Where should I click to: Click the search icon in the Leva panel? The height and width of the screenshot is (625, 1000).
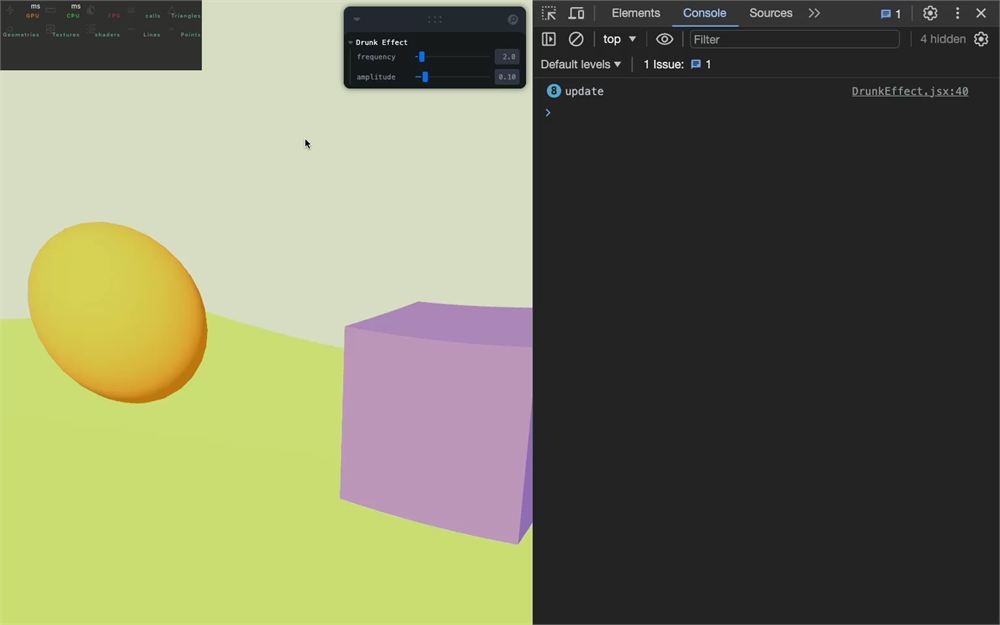pyautogui.click(x=513, y=20)
